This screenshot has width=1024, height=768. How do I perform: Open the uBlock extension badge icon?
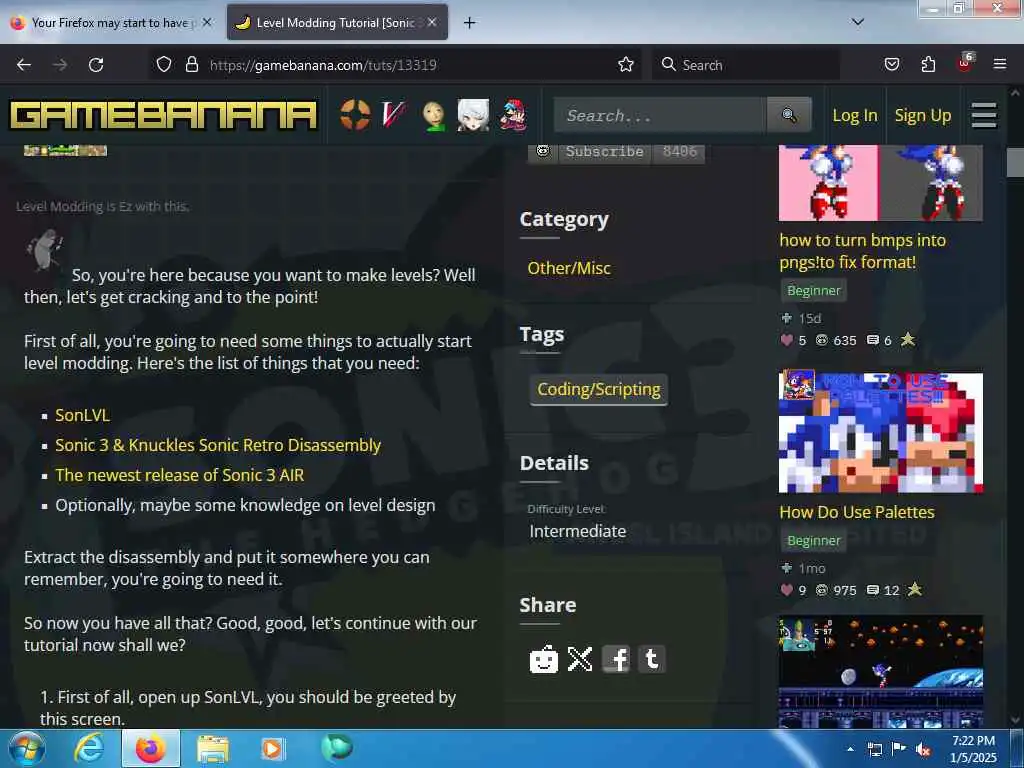pyautogui.click(x=965, y=63)
